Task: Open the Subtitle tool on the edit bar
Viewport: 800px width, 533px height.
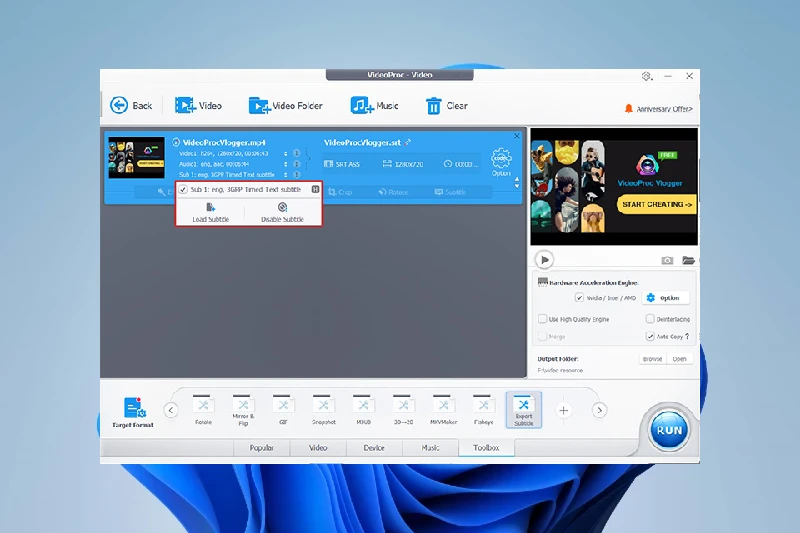Action: (450, 192)
